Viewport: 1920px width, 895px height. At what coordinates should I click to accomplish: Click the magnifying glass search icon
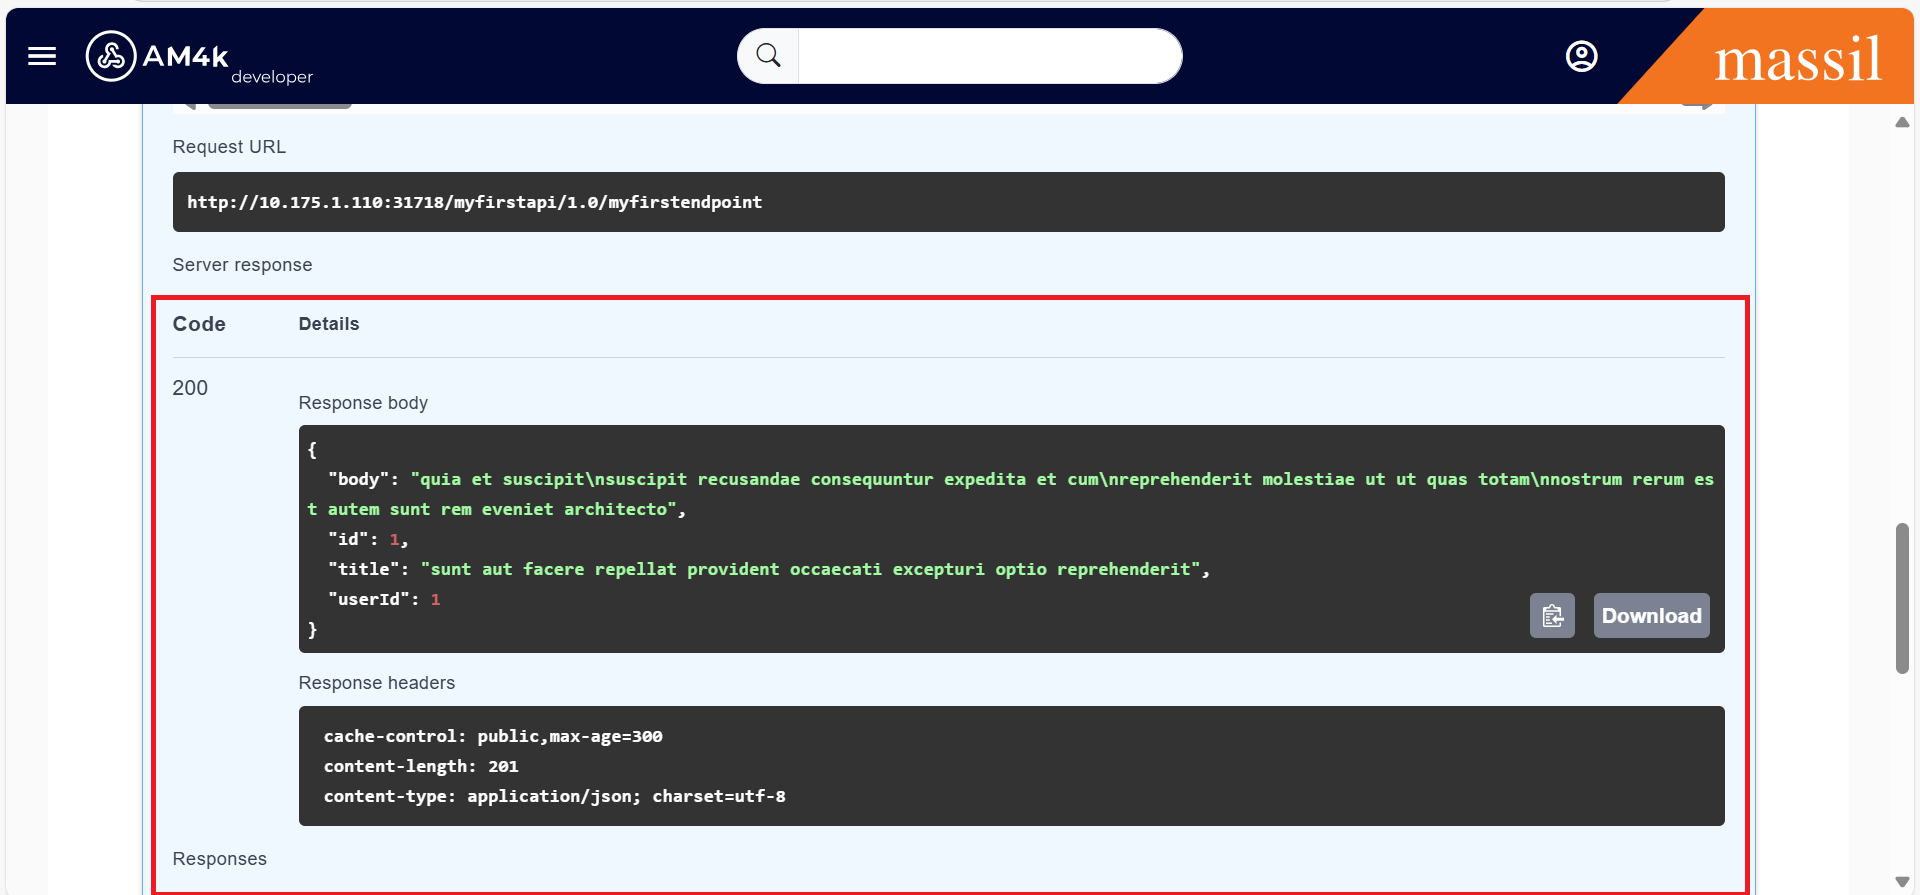pos(768,56)
